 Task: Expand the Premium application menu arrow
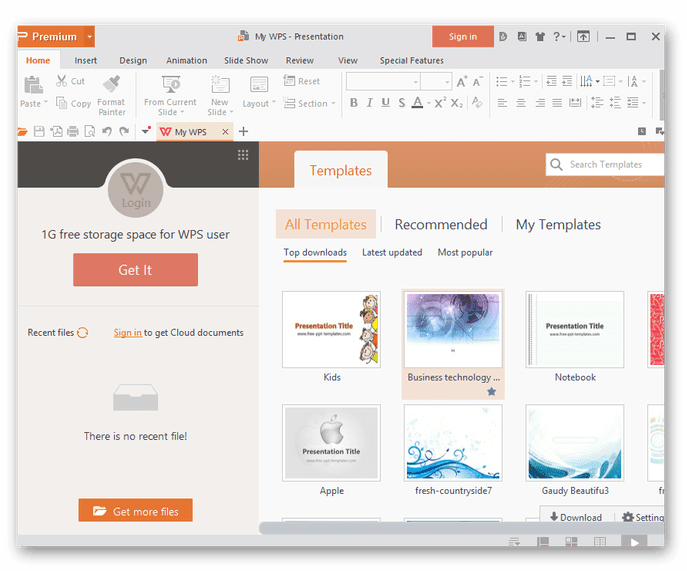90,37
